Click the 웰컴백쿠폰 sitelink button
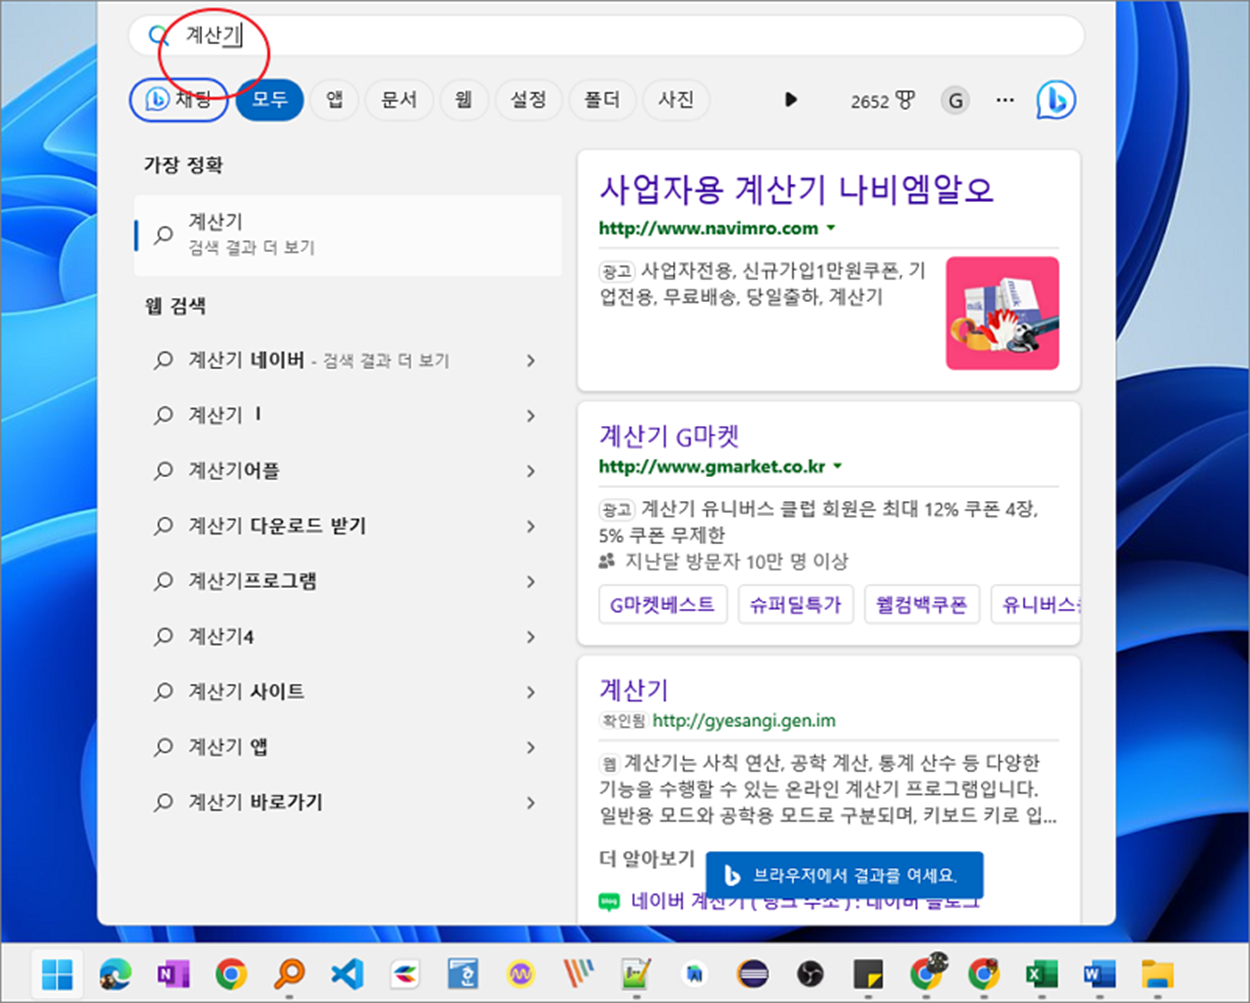1250x1003 pixels. tap(921, 605)
